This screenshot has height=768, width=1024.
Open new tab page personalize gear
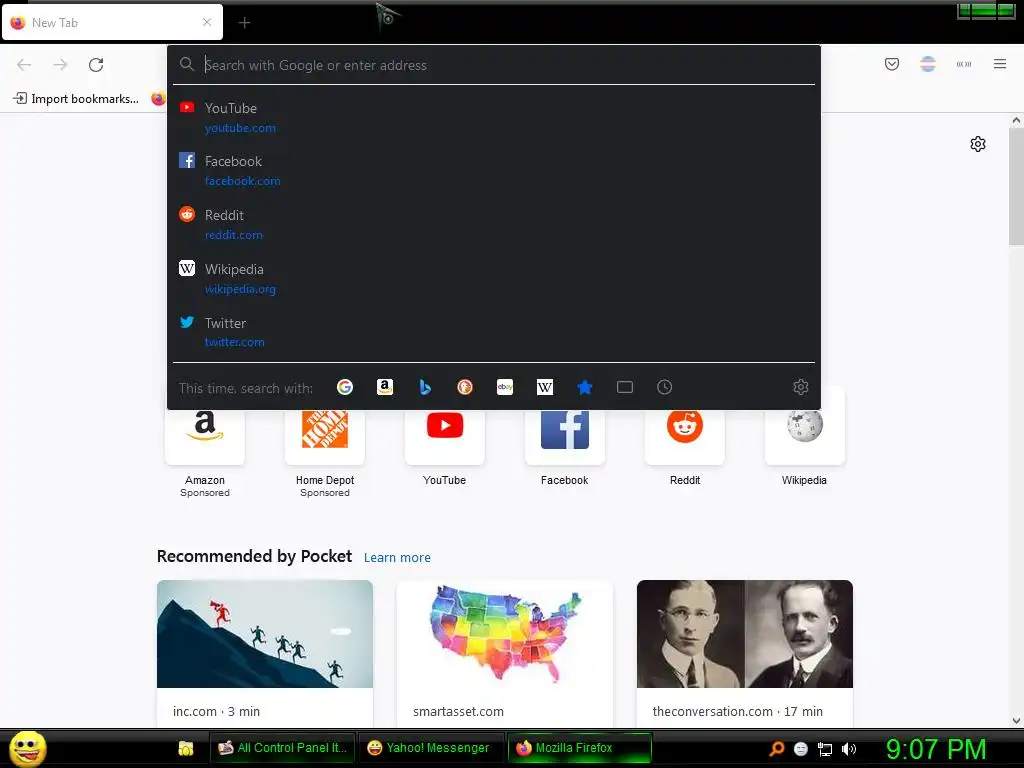coord(978,144)
